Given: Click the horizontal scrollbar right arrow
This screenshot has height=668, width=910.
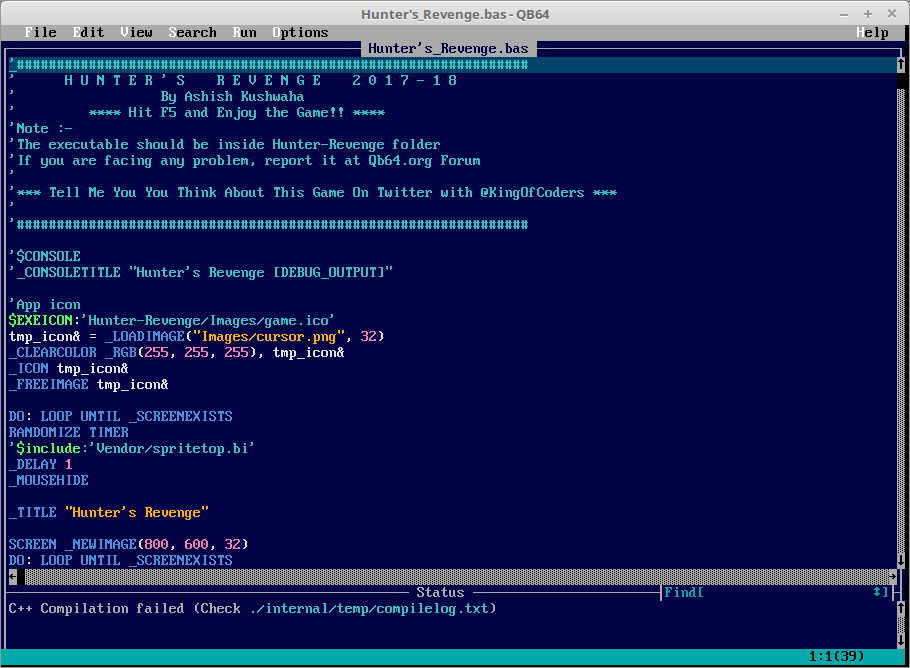Looking at the screenshot, I should click(x=892, y=577).
